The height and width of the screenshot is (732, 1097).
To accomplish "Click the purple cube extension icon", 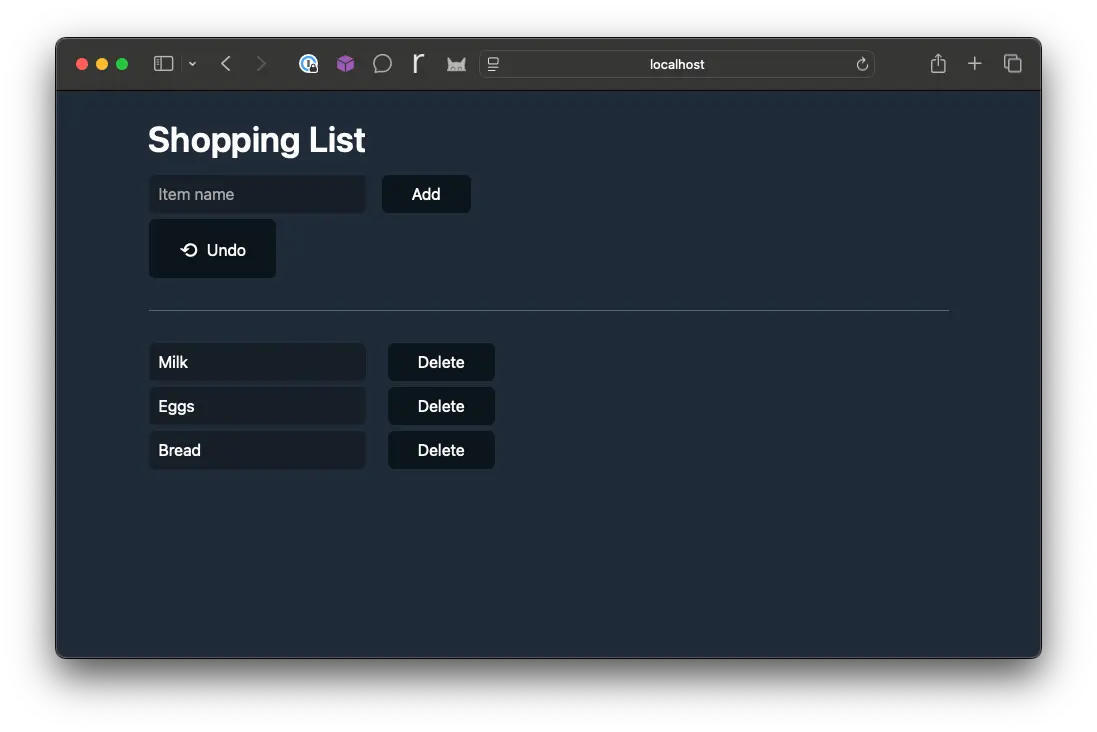I will [345, 63].
